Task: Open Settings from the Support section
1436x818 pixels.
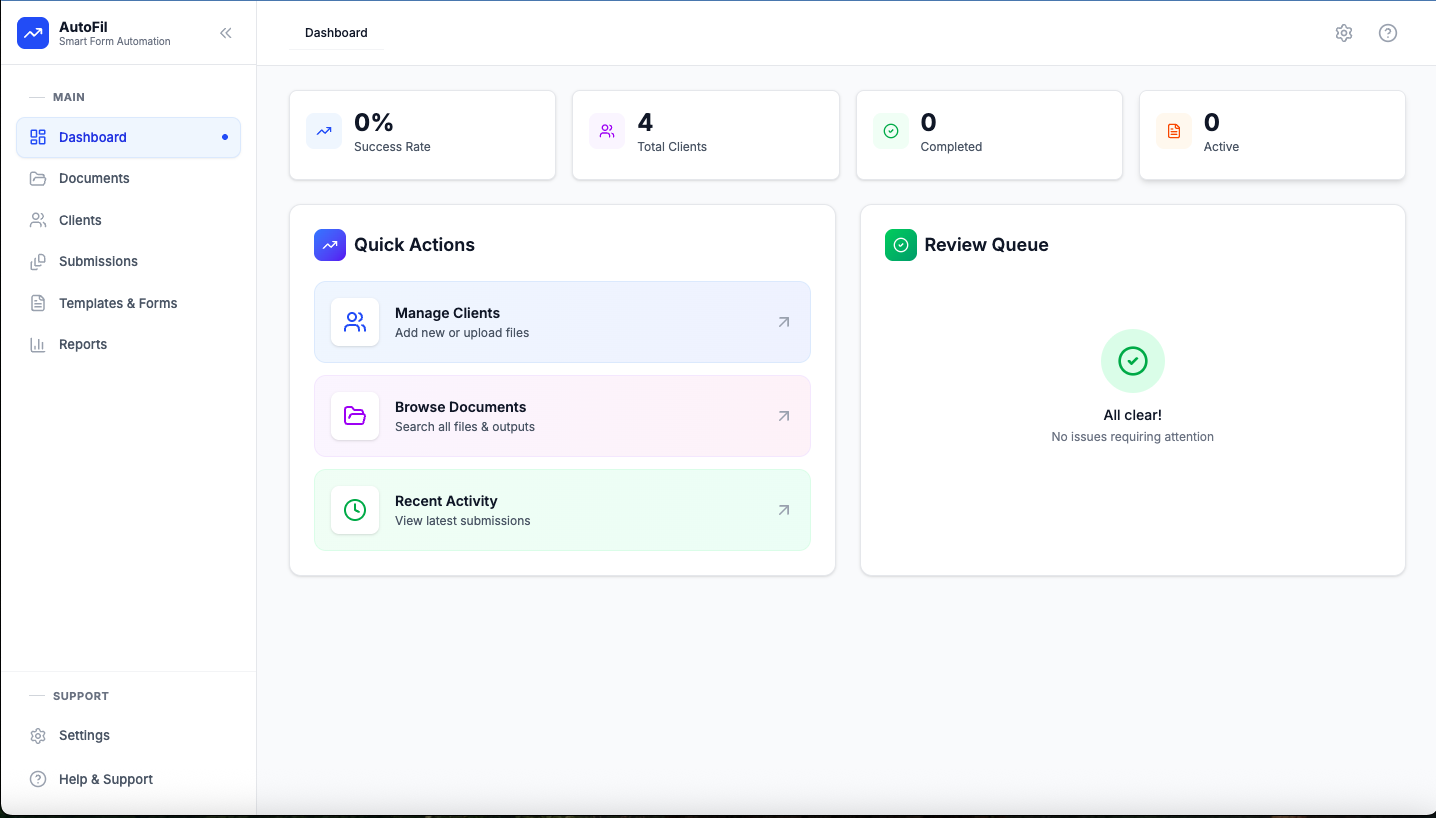Action: tap(84, 735)
